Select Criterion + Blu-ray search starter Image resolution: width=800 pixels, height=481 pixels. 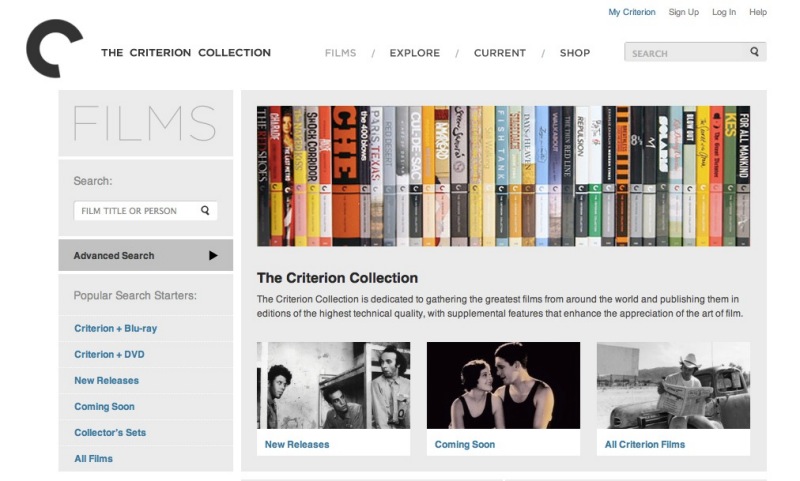tap(116, 328)
